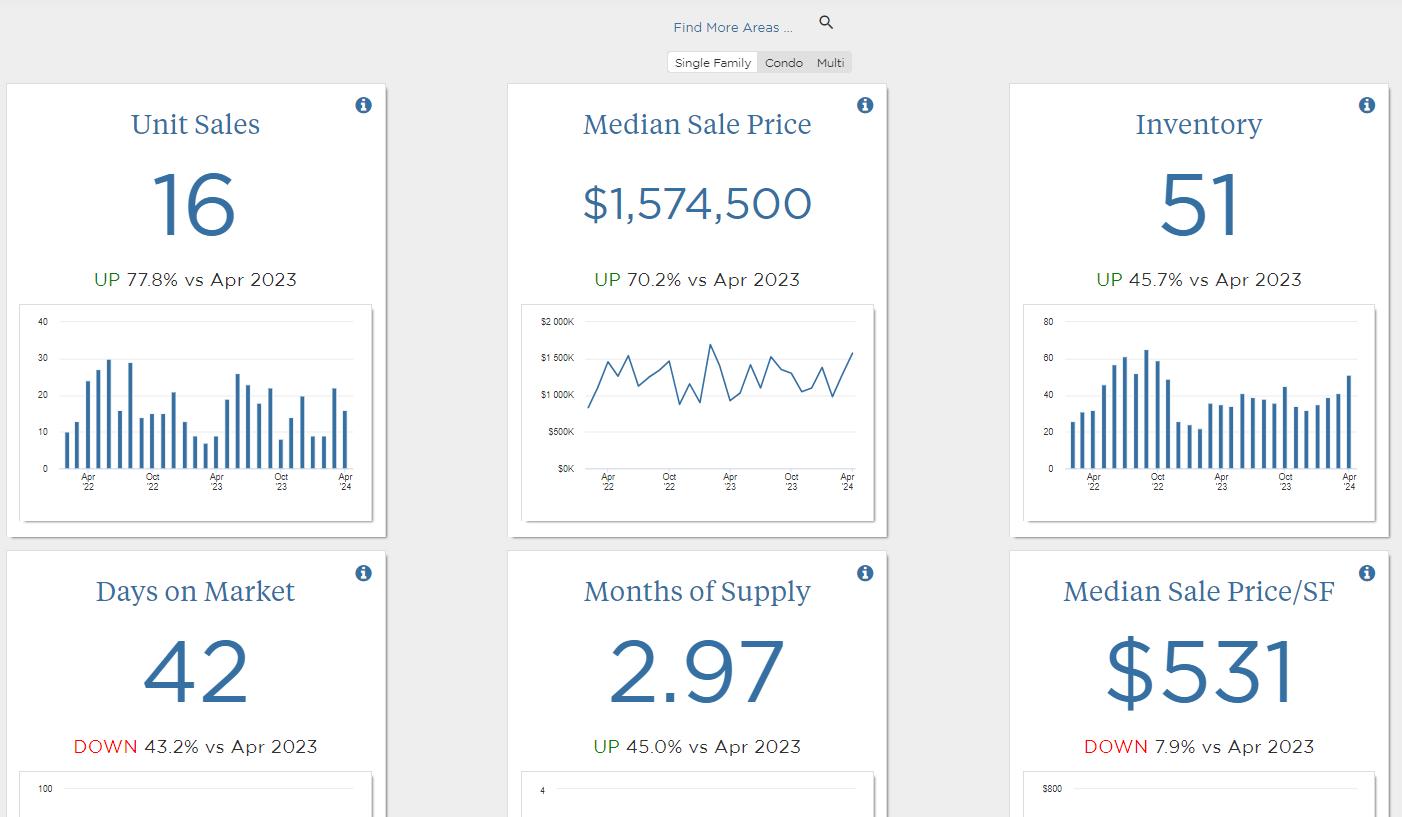This screenshot has width=1402, height=817.
Task: Click the Unit Sales card title
Action: (196, 125)
